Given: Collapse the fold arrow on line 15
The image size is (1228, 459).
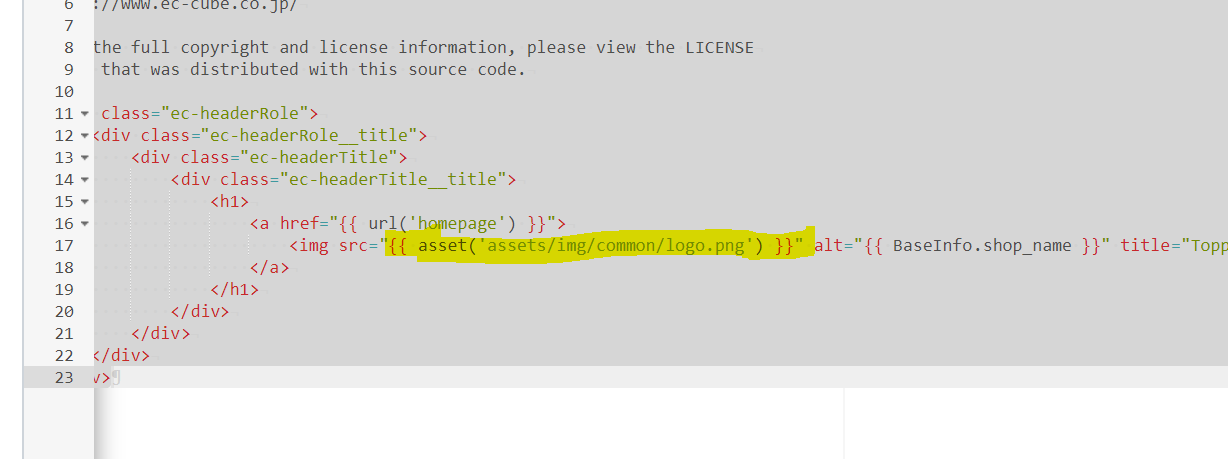Looking at the screenshot, I should pos(84,202).
